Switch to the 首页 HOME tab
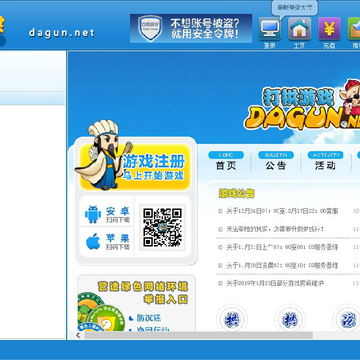 tap(226, 161)
